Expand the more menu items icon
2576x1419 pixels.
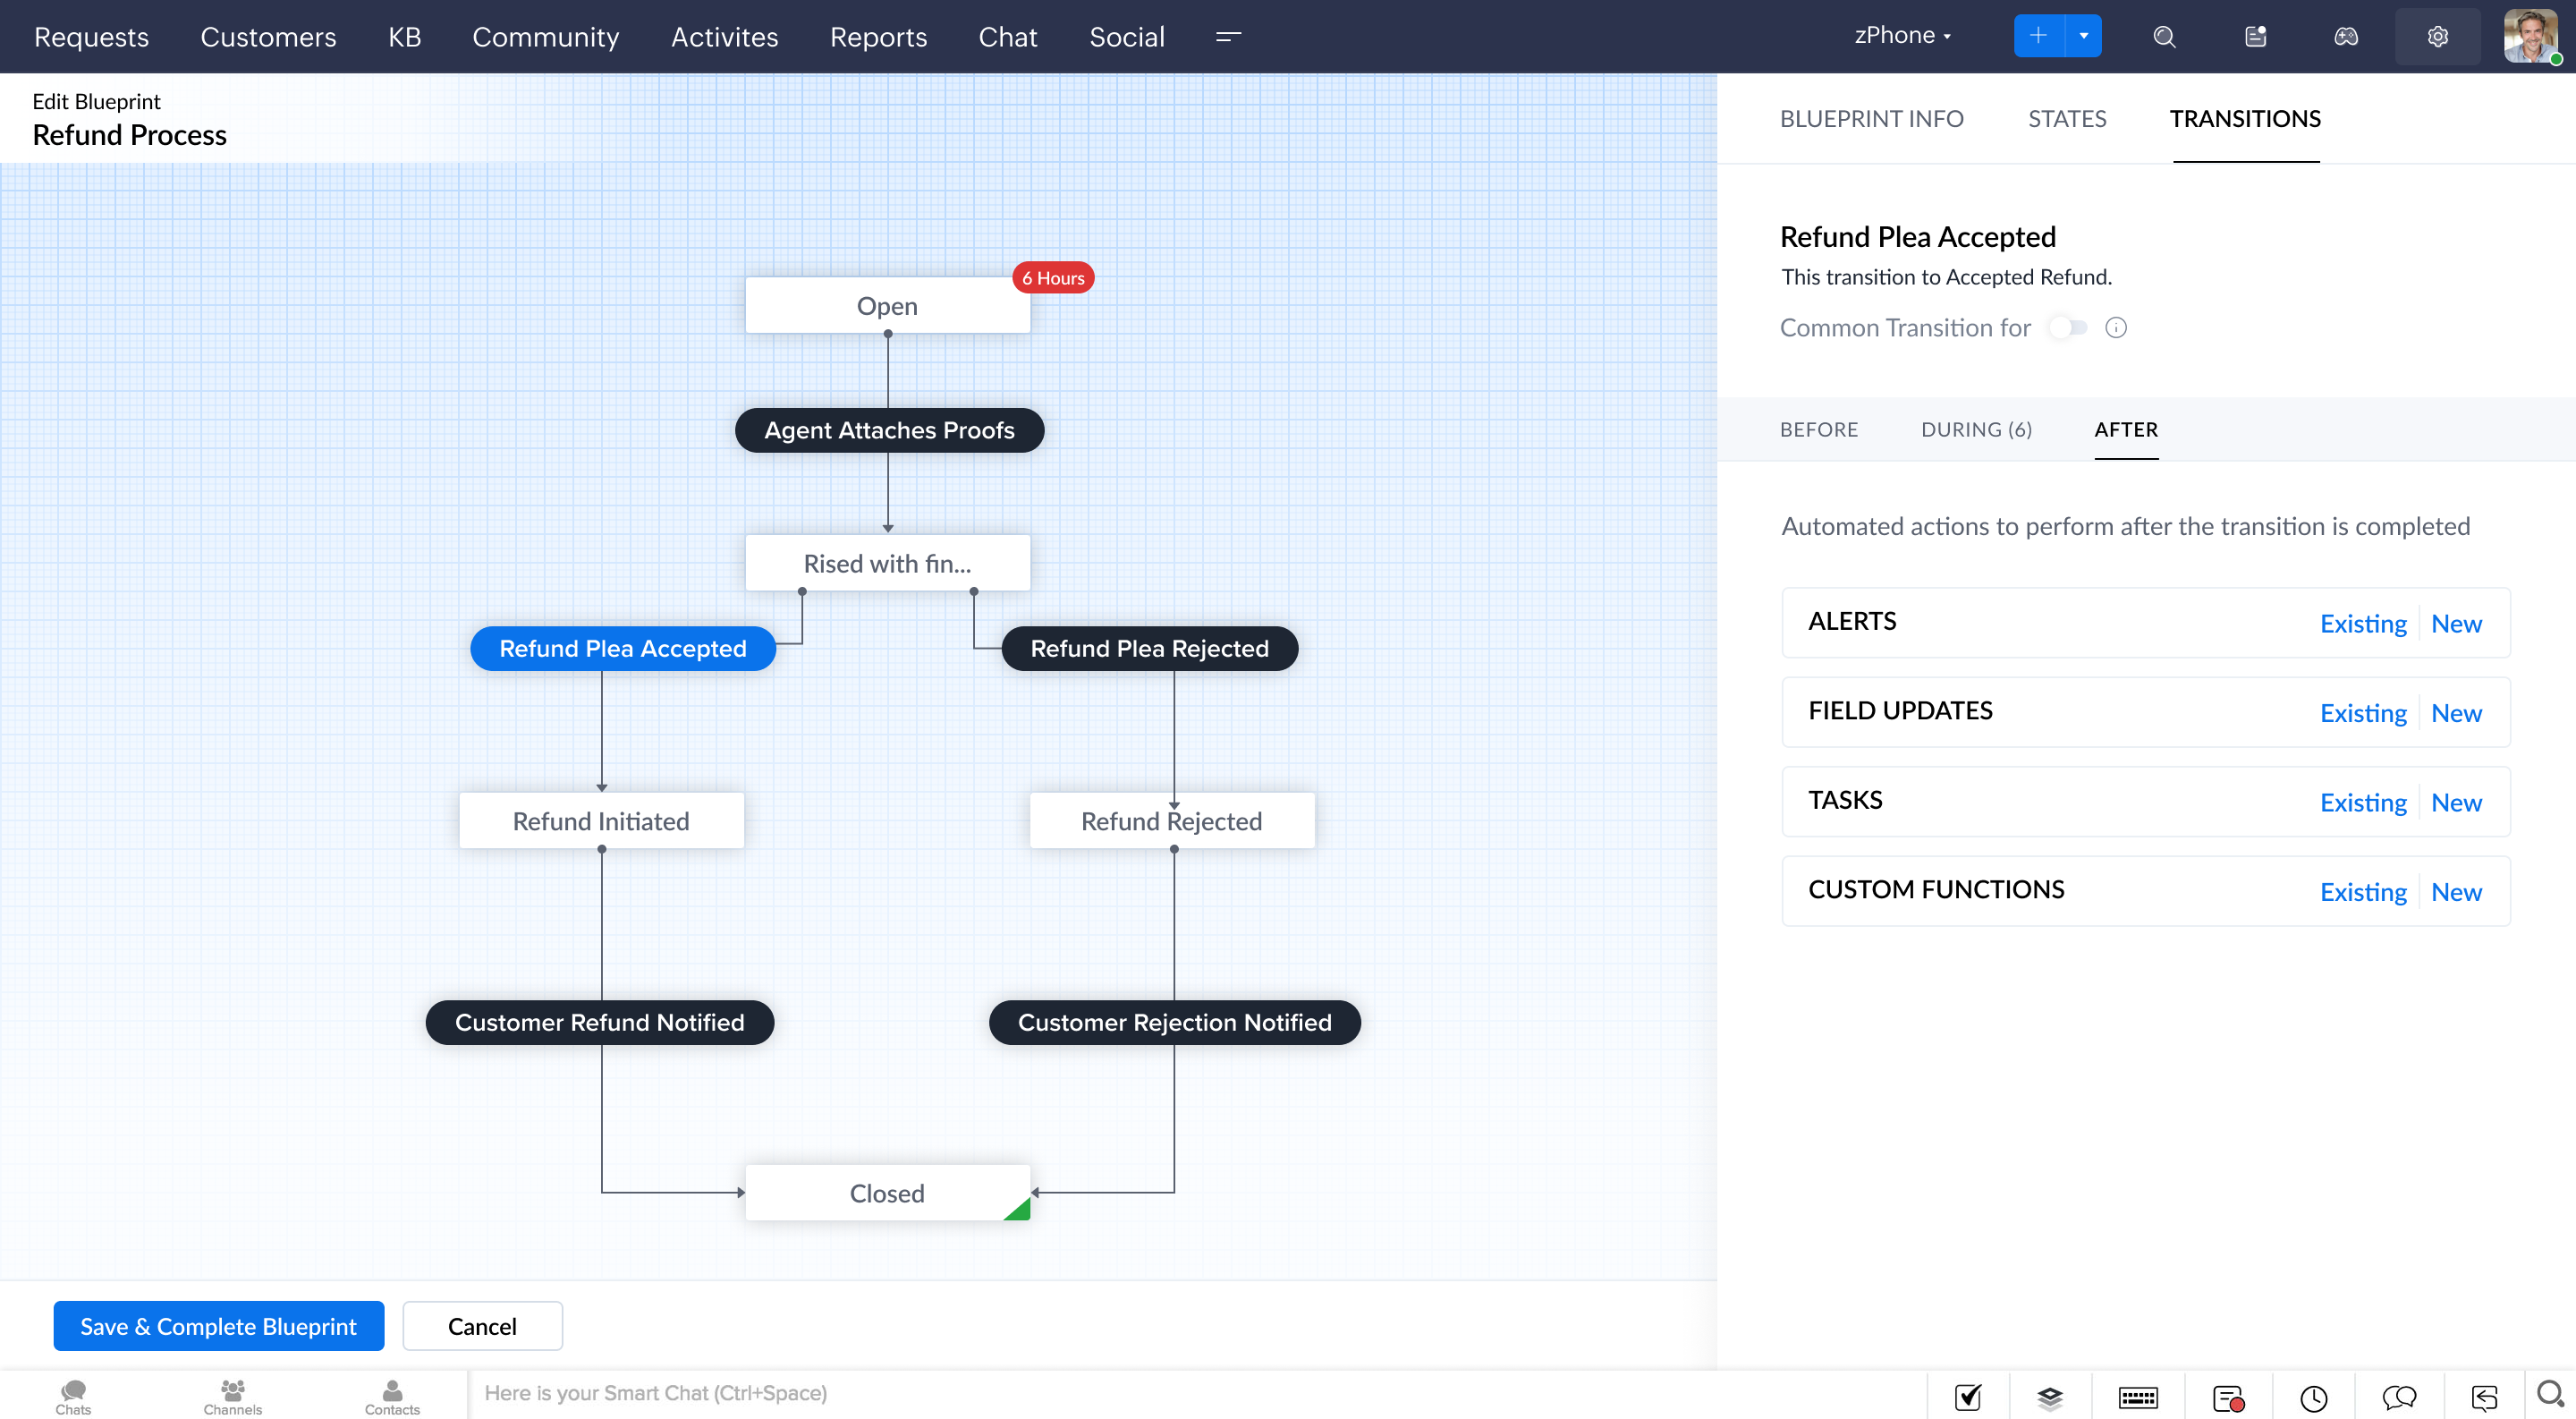pos(1228,37)
